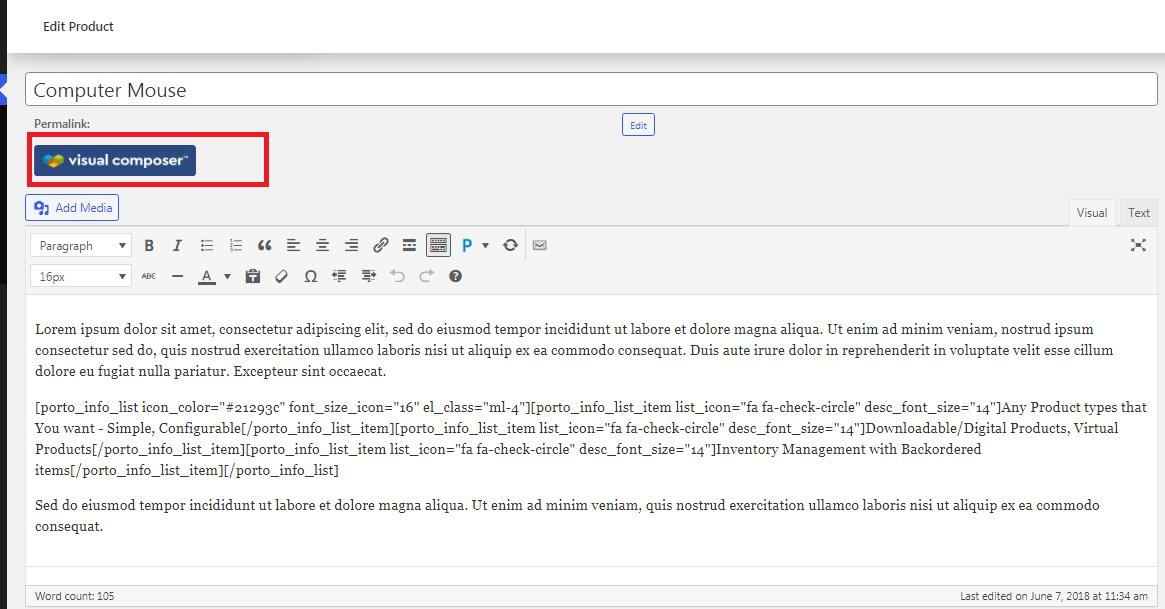Screen dimensions: 1165x609
Task: Insert a horizontal line
Action: pyautogui.click(x=178, y=276)
